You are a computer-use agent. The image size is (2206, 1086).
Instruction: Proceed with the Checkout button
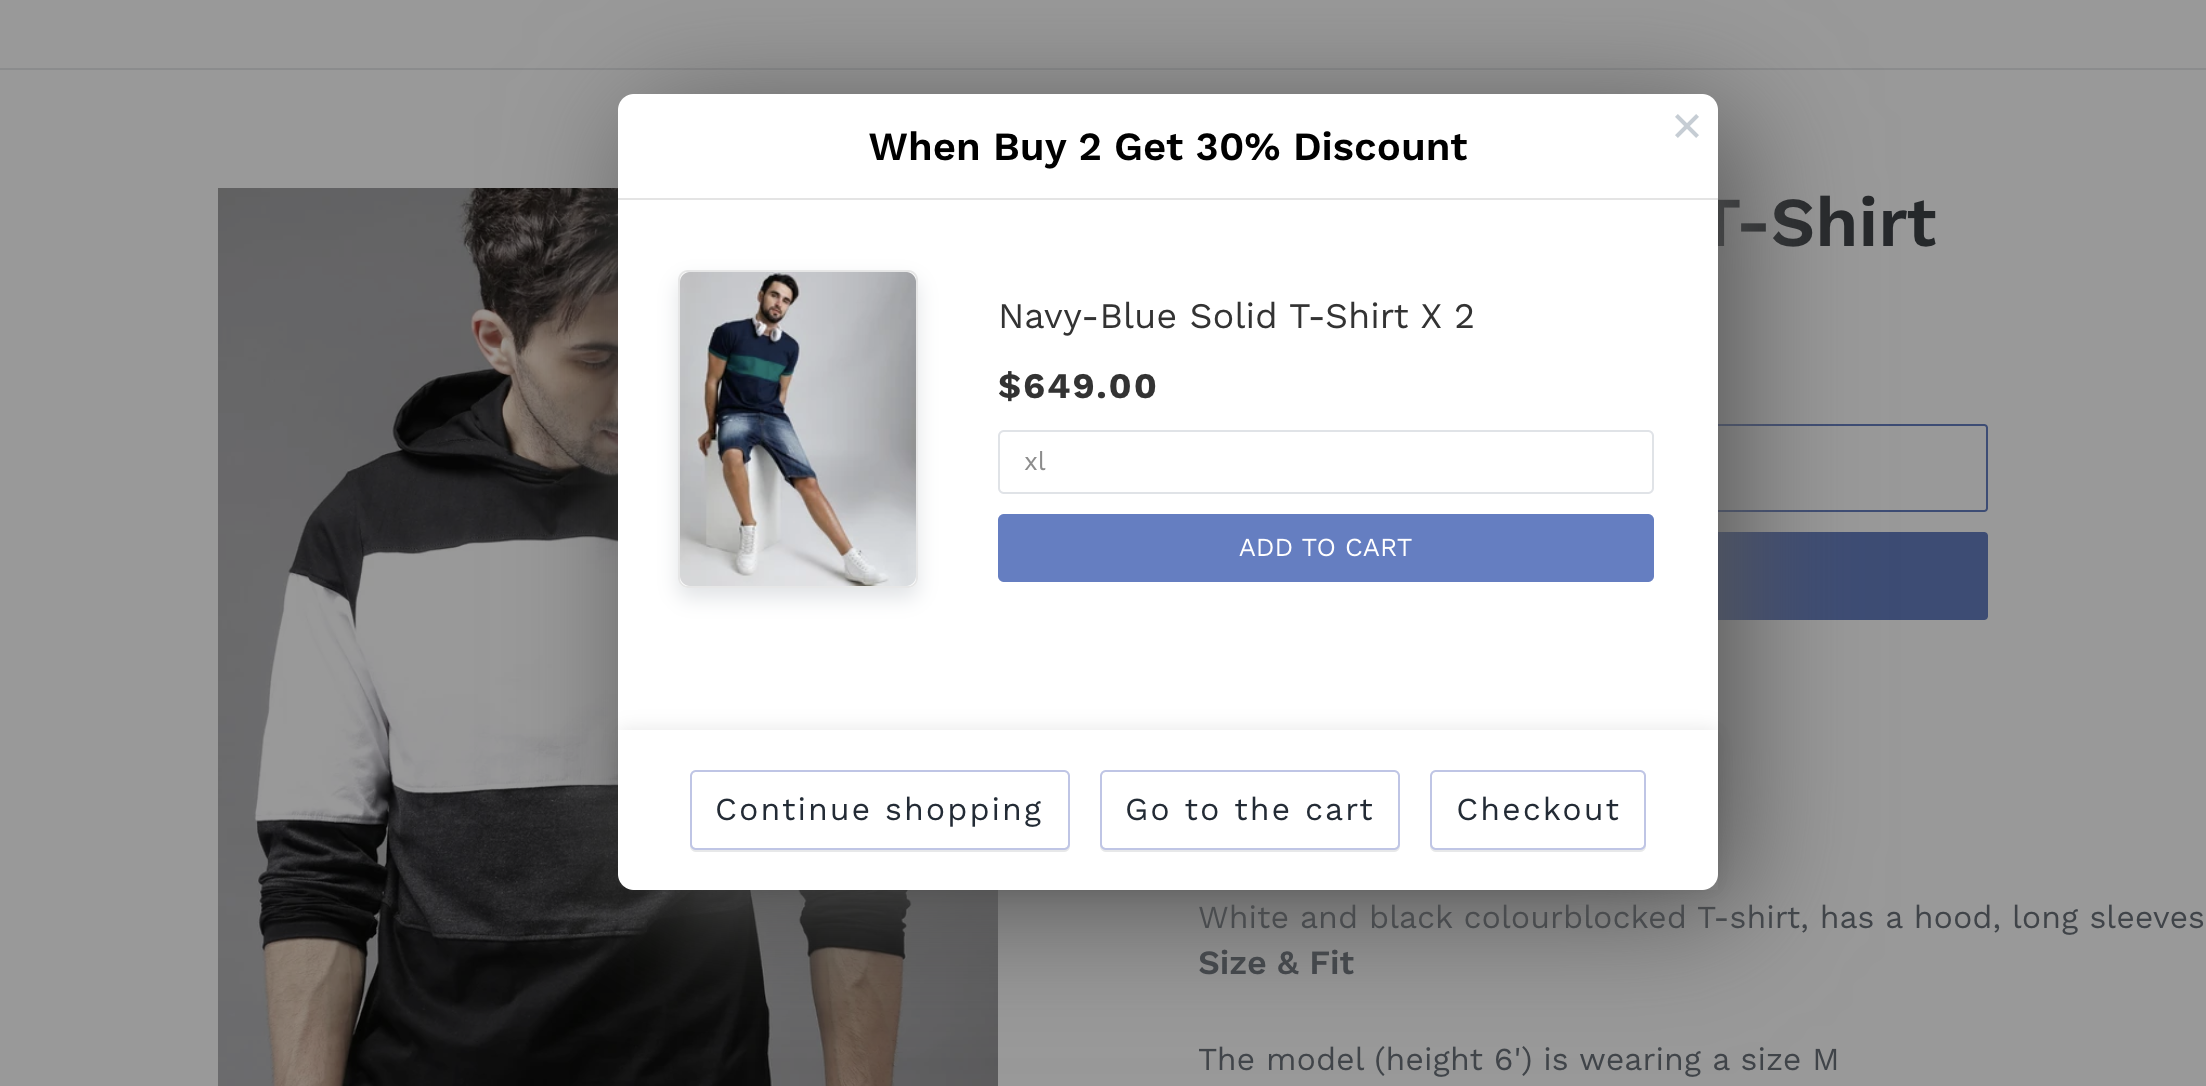click(1537, 810)
